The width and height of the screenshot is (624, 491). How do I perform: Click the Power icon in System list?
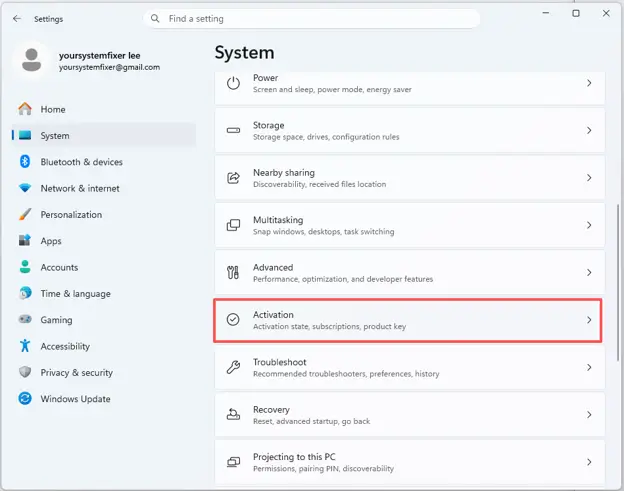coord(233,84)
